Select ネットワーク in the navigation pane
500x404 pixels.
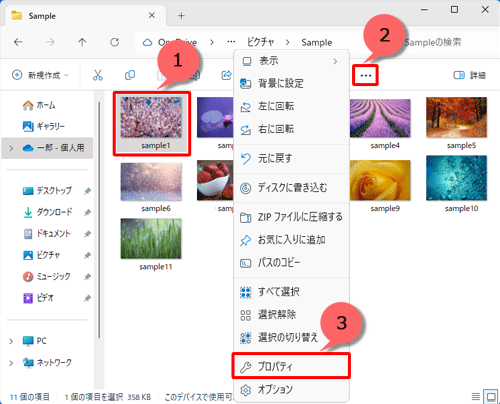[x=47, y=362]
